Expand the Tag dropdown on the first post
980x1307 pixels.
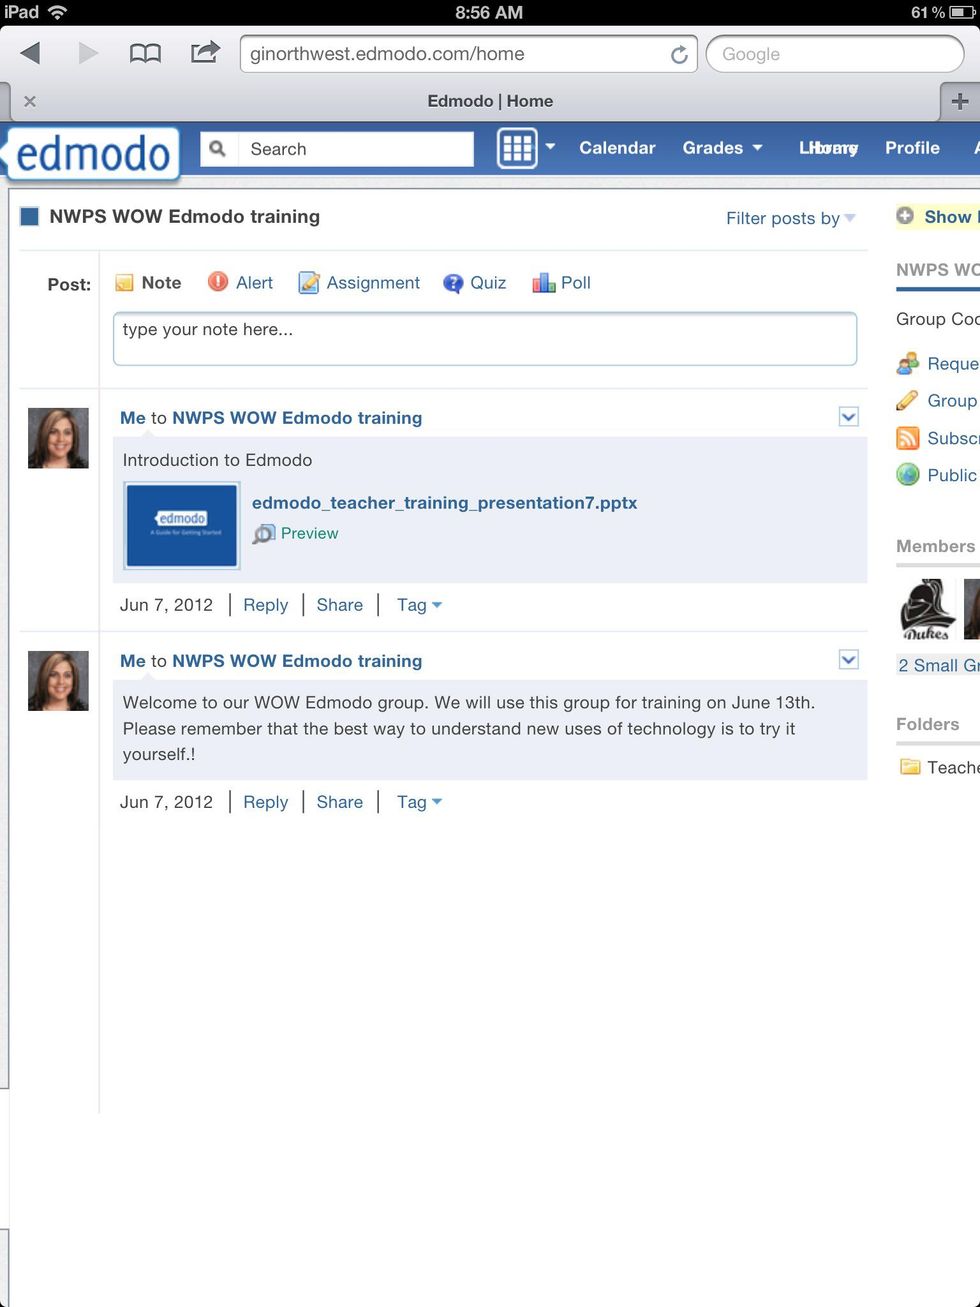tap(419, 604)
